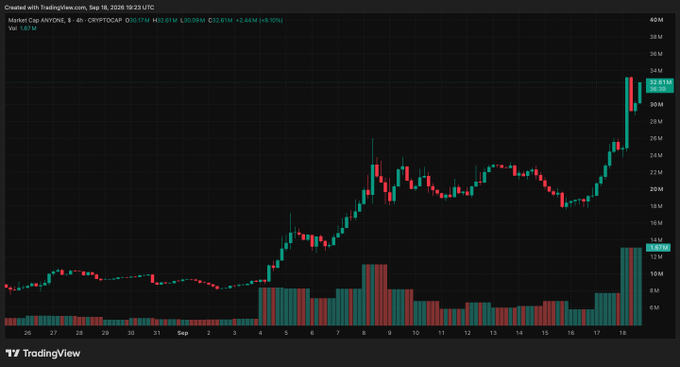
Task: Click the '18M' price axis label
Action: (656, 206)
